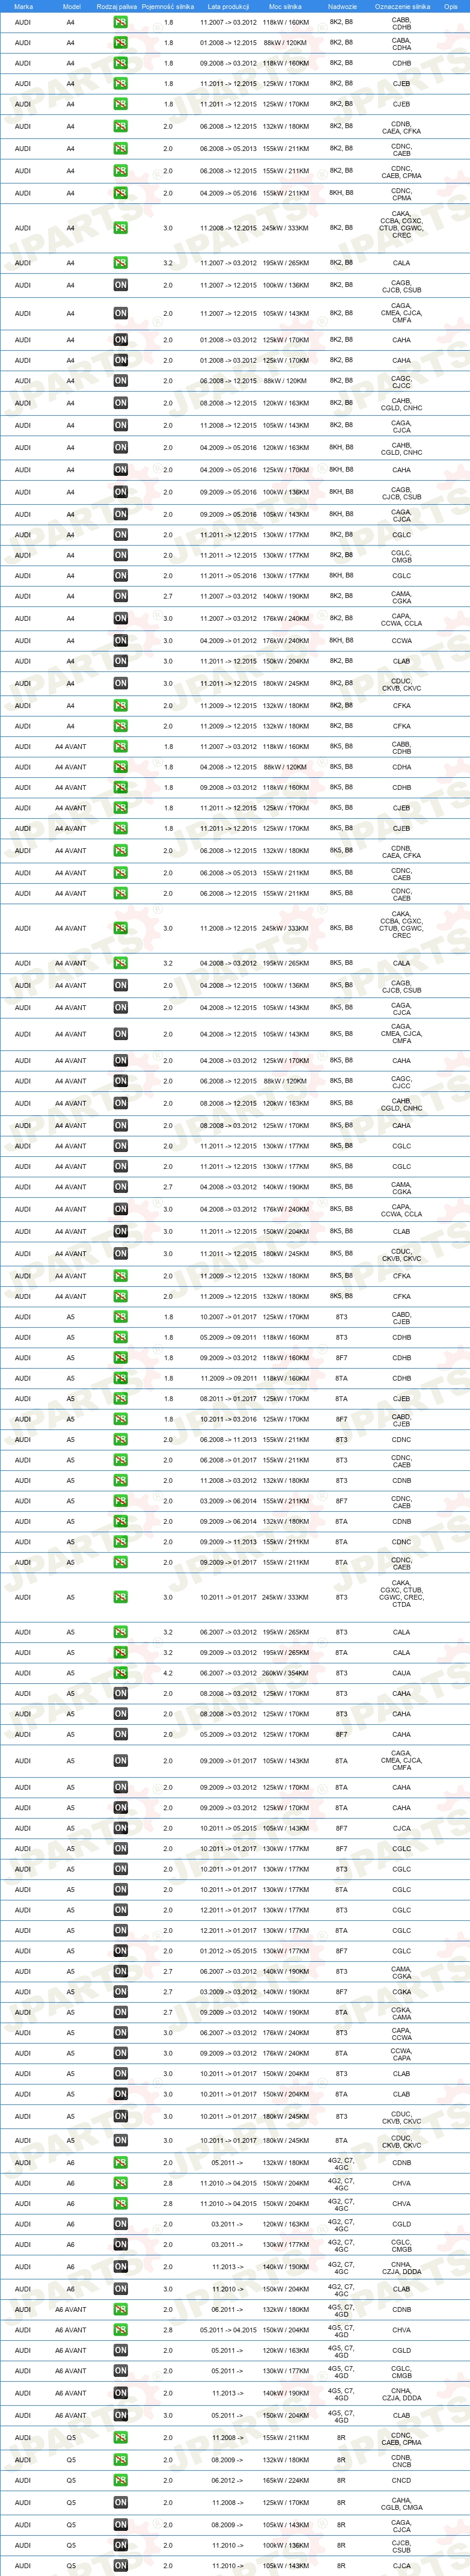Click the '165kW / 224KM' power cell
The height and width of the screenshot is (2576, 470).
coord(286,2481)
